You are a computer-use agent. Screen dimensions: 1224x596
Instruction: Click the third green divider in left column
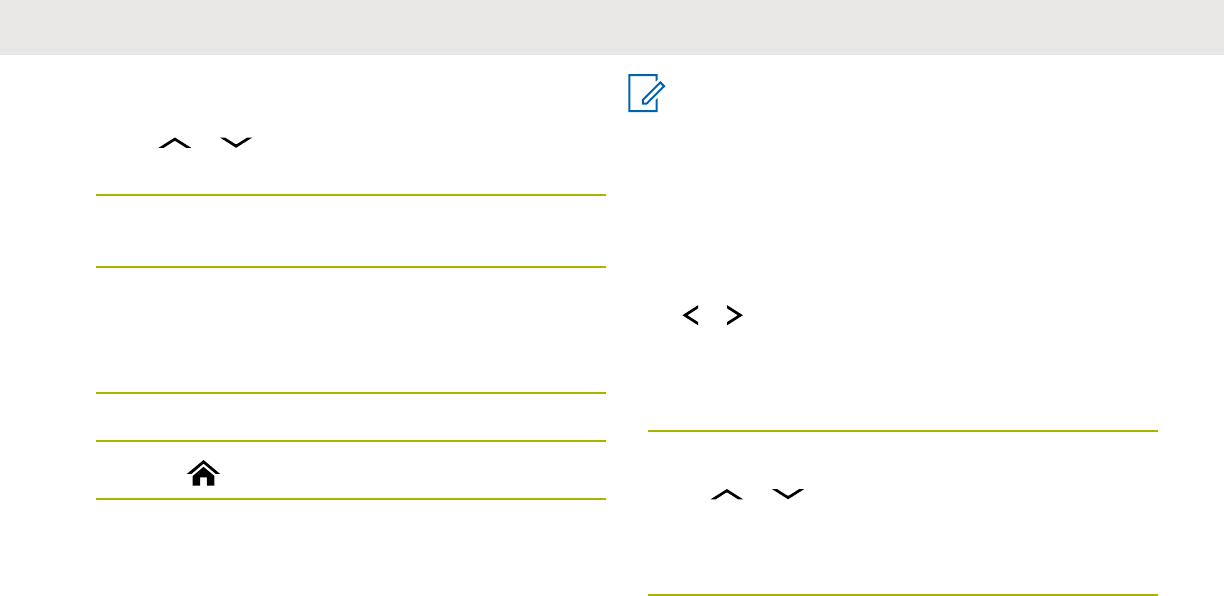(x=351, y=393)
